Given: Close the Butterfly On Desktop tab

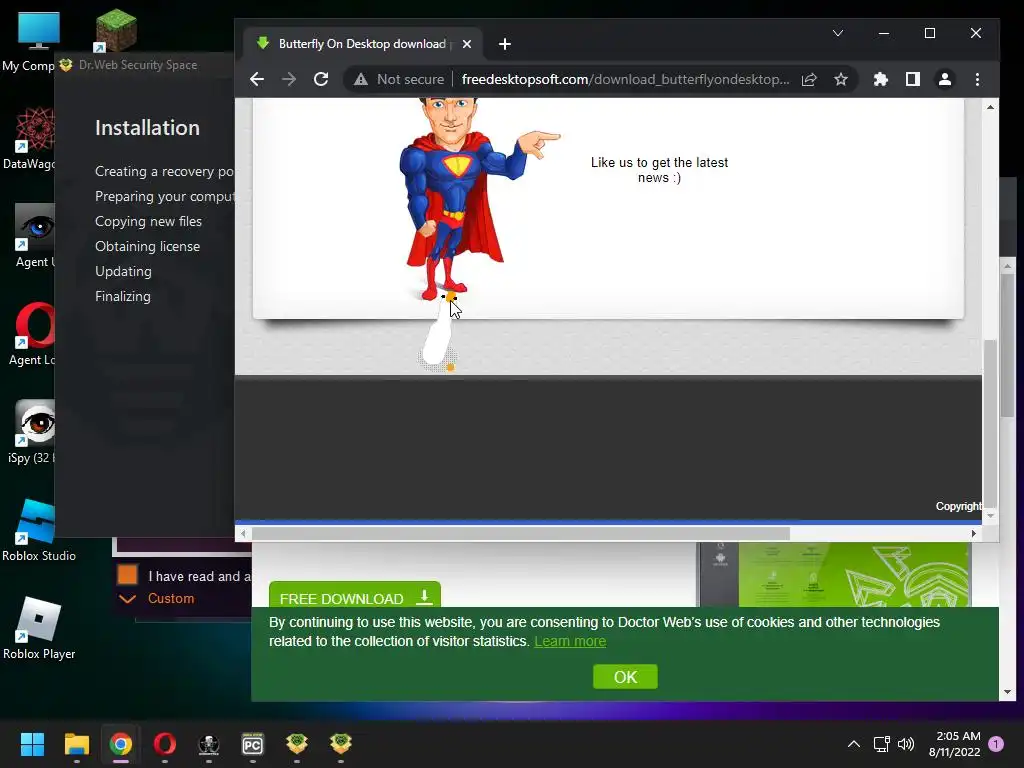Looking at the screenshot, I should point(467,44).
